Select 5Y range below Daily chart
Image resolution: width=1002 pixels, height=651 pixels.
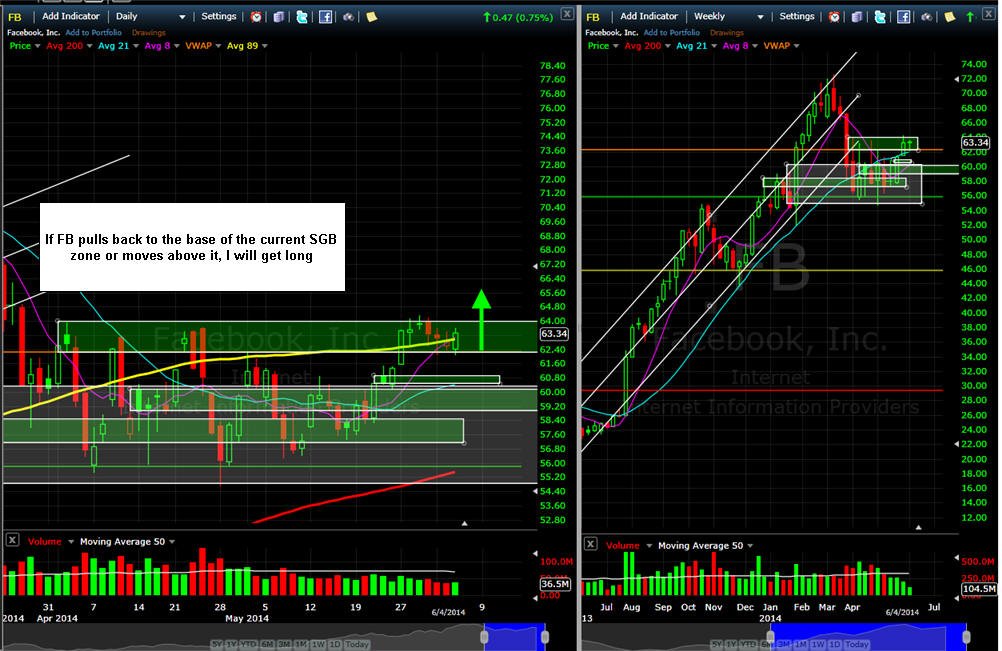click(217, 644)
